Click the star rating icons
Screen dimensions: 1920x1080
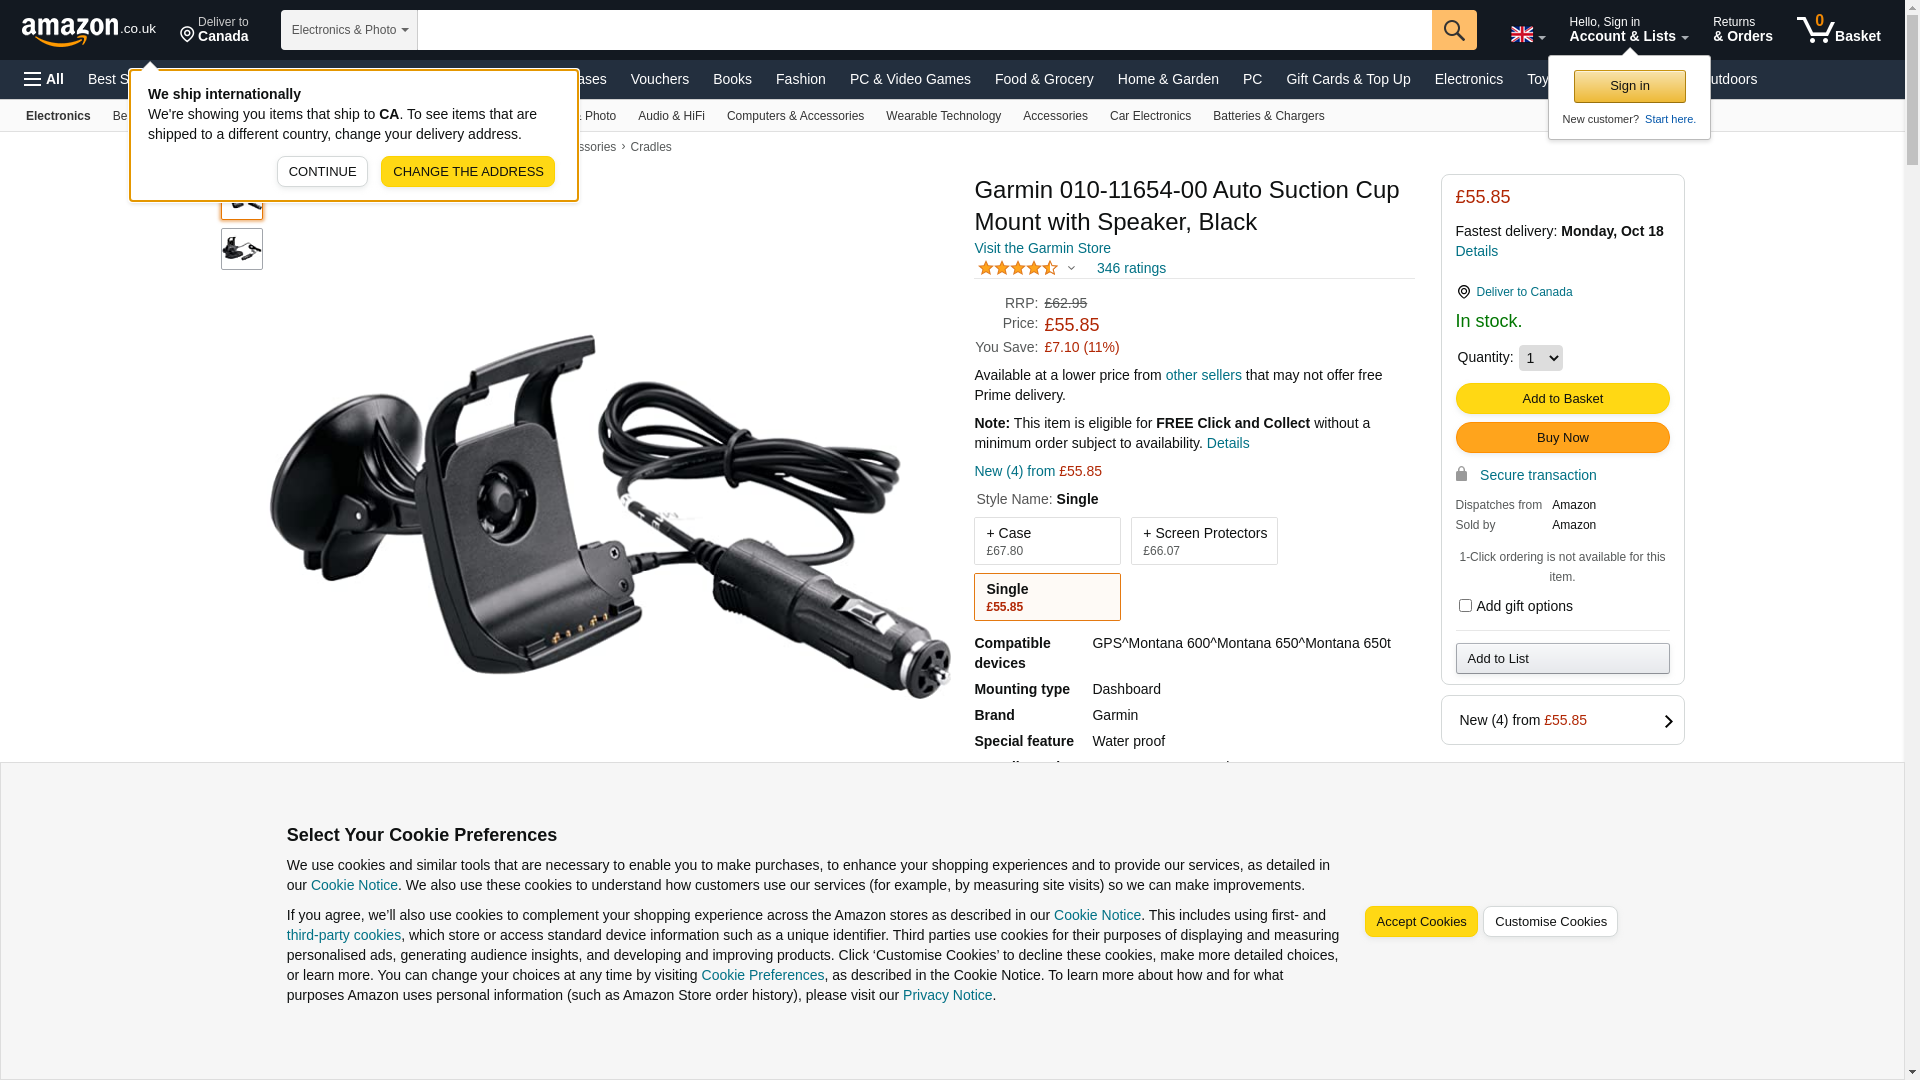coord(1017,268)
